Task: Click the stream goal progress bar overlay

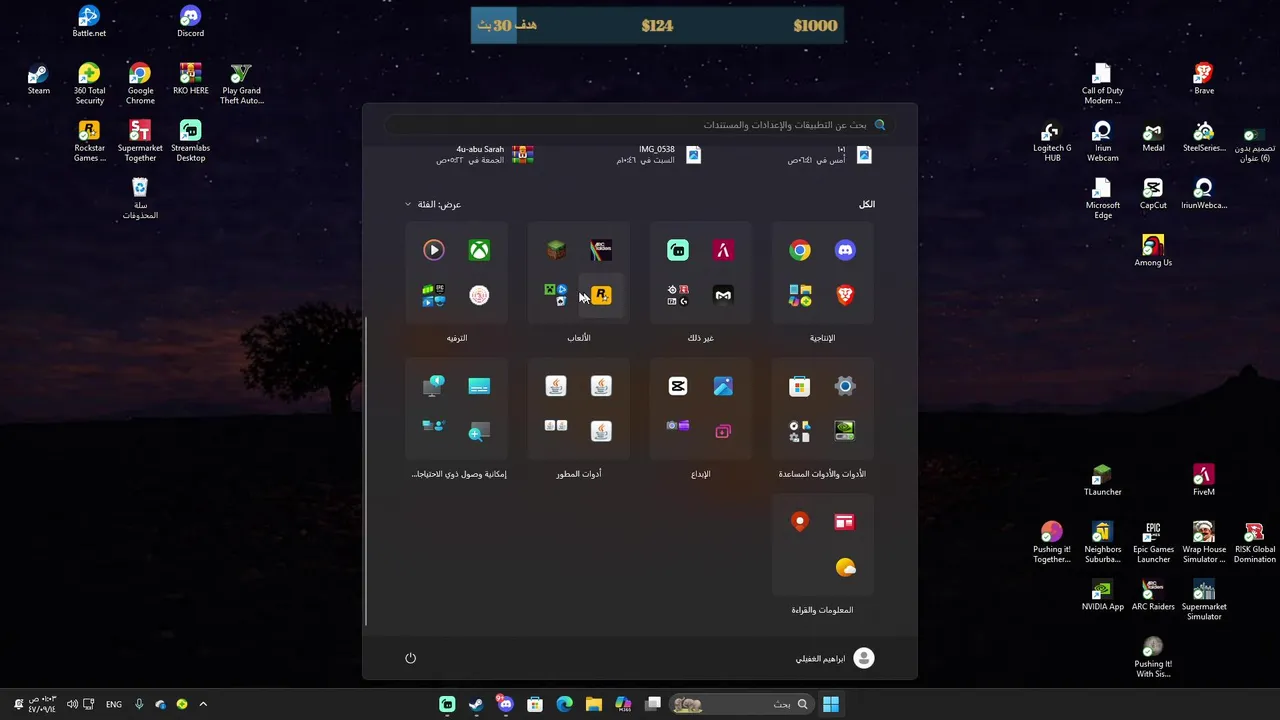Action: (x=657, y=25)
